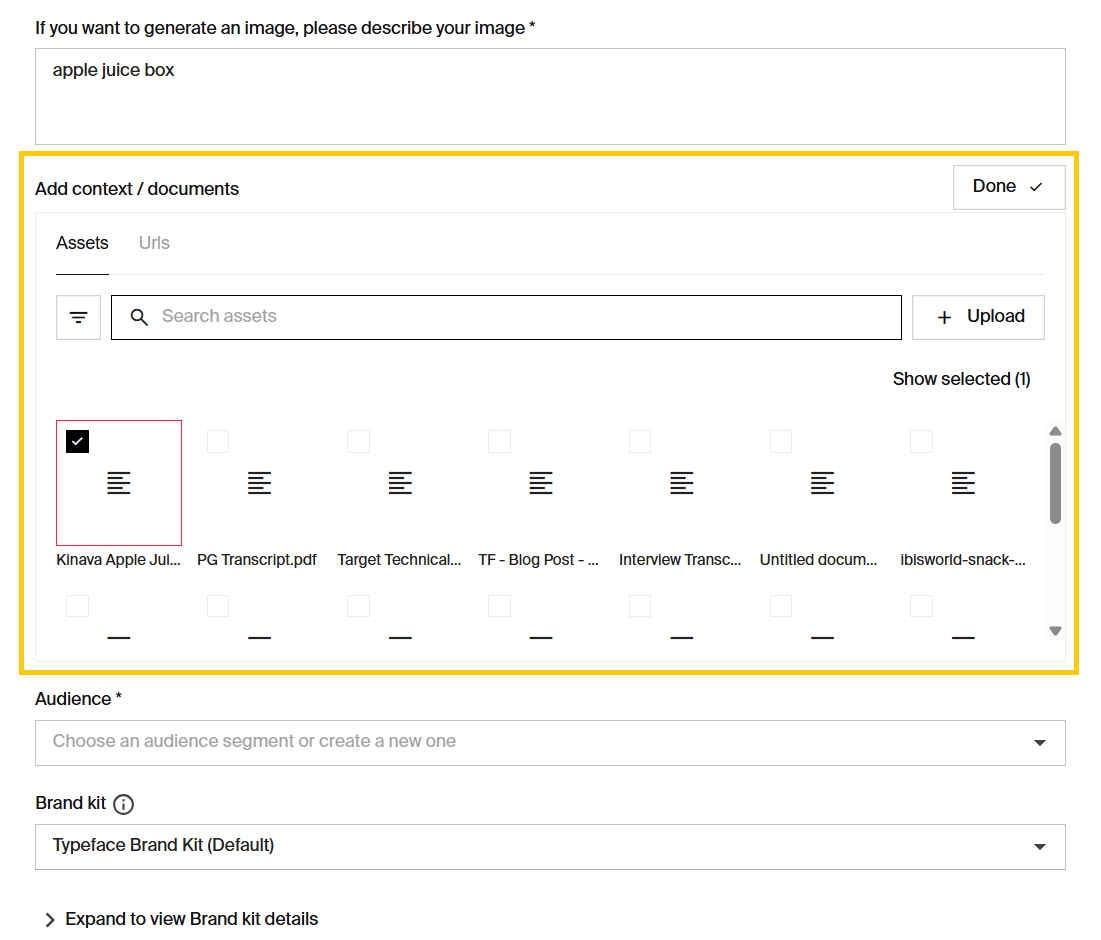Viewport: 1101px width, 940px height.
Task: Click the search magnifier in the assets search bar
Action: pyautogui.click(x=139, y=317)
